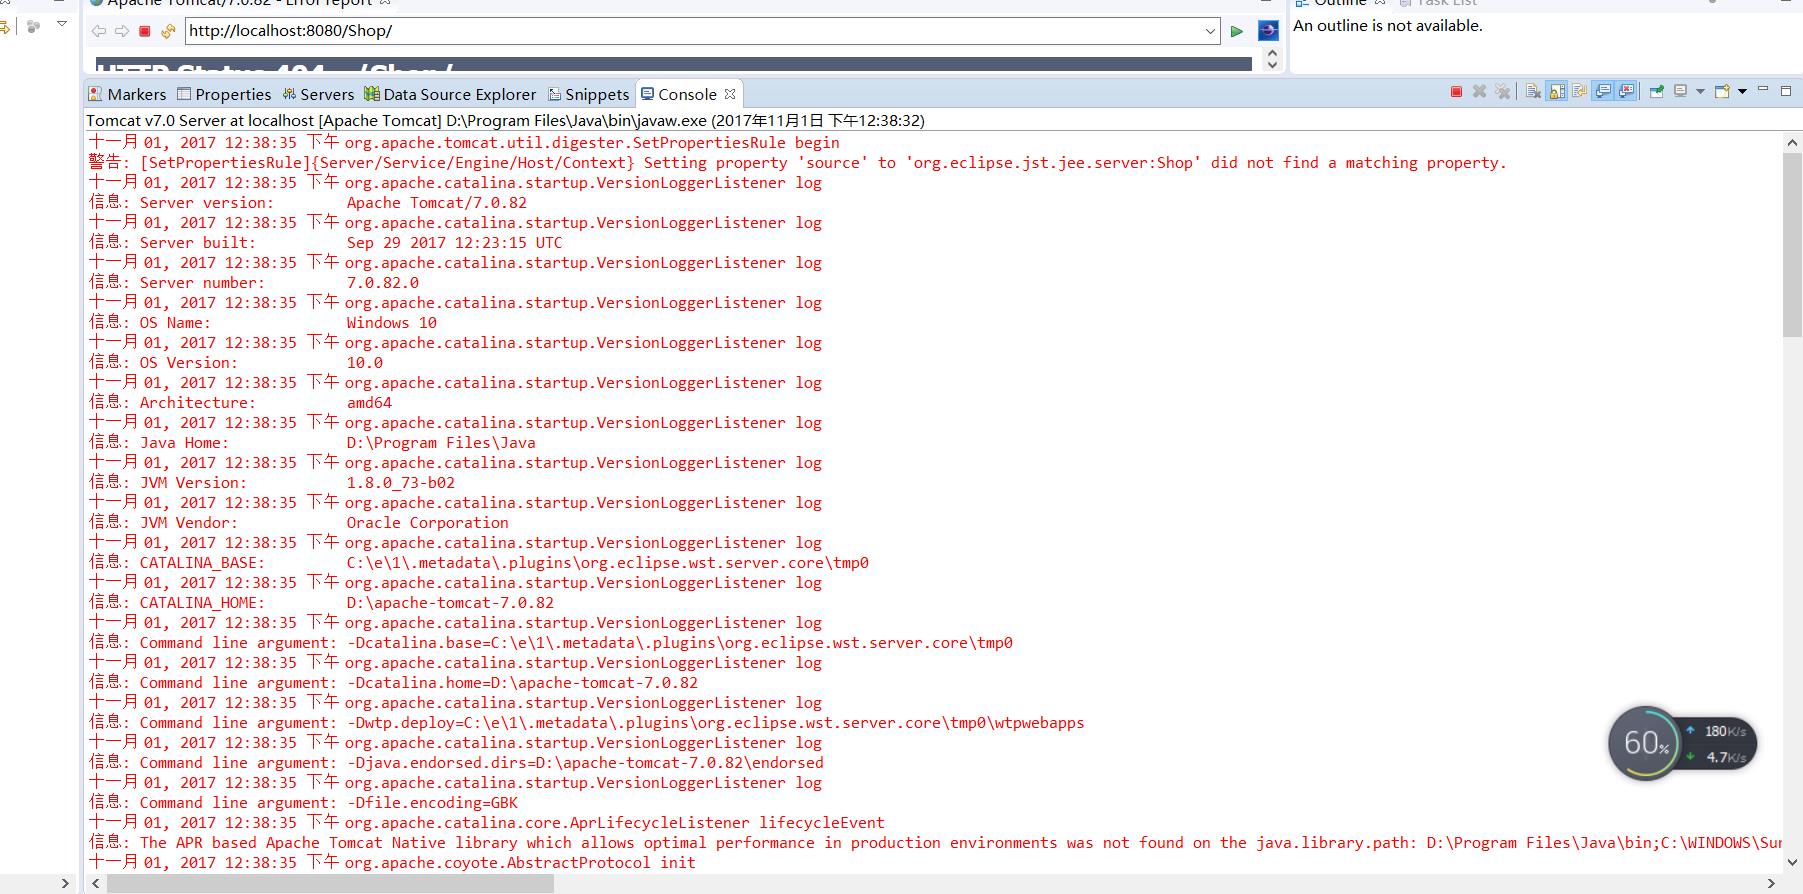Click the Remove Launch icon in the Console toolbar
1803x894 pixels.
pos(1479,91)
